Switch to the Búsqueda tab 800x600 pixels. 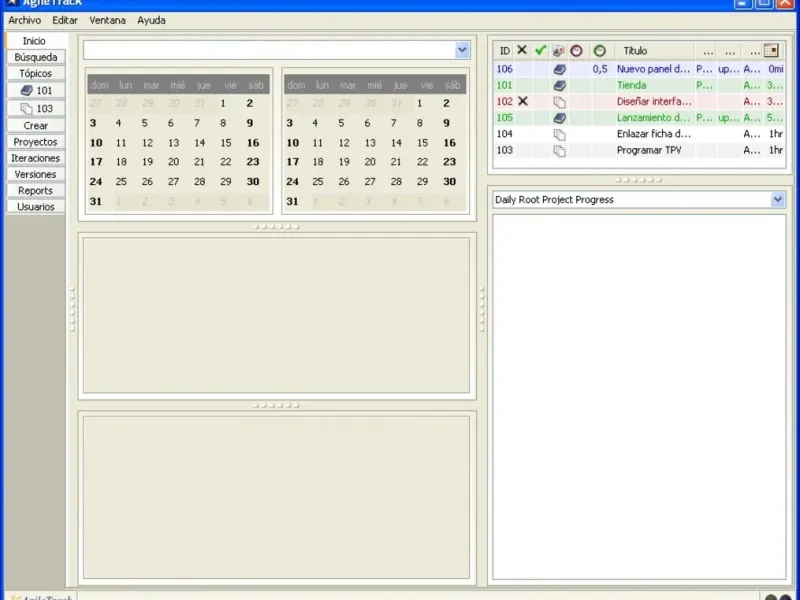click(36, 57)
